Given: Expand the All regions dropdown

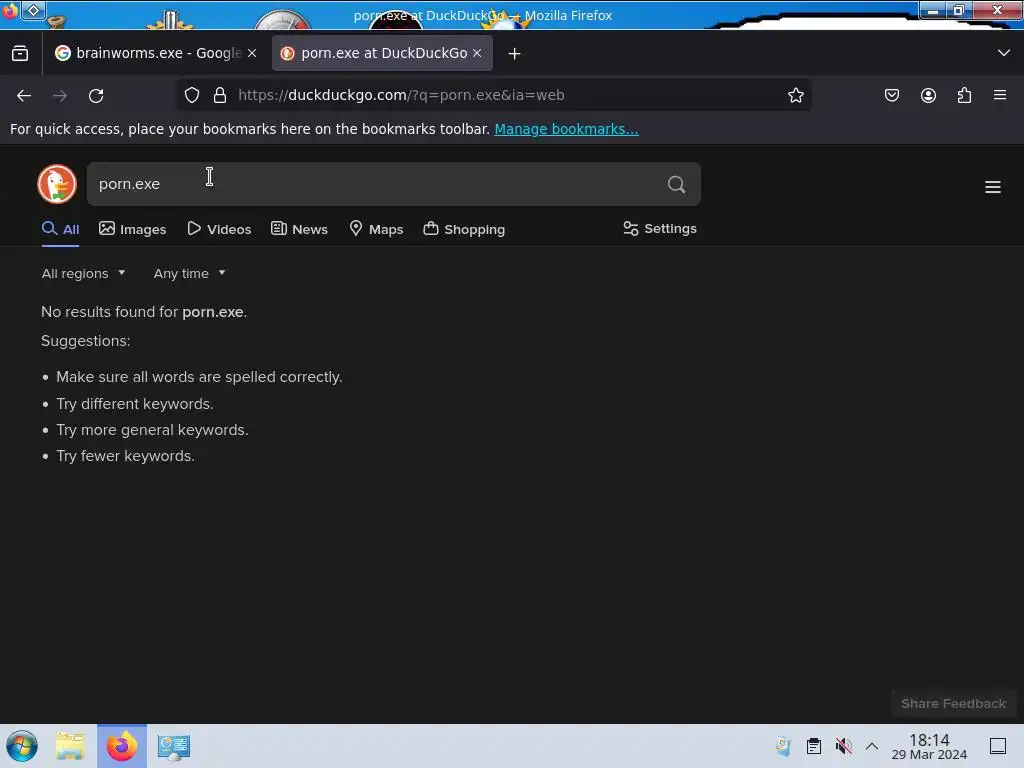Looking at the screenshot, I should coord(83,274).
